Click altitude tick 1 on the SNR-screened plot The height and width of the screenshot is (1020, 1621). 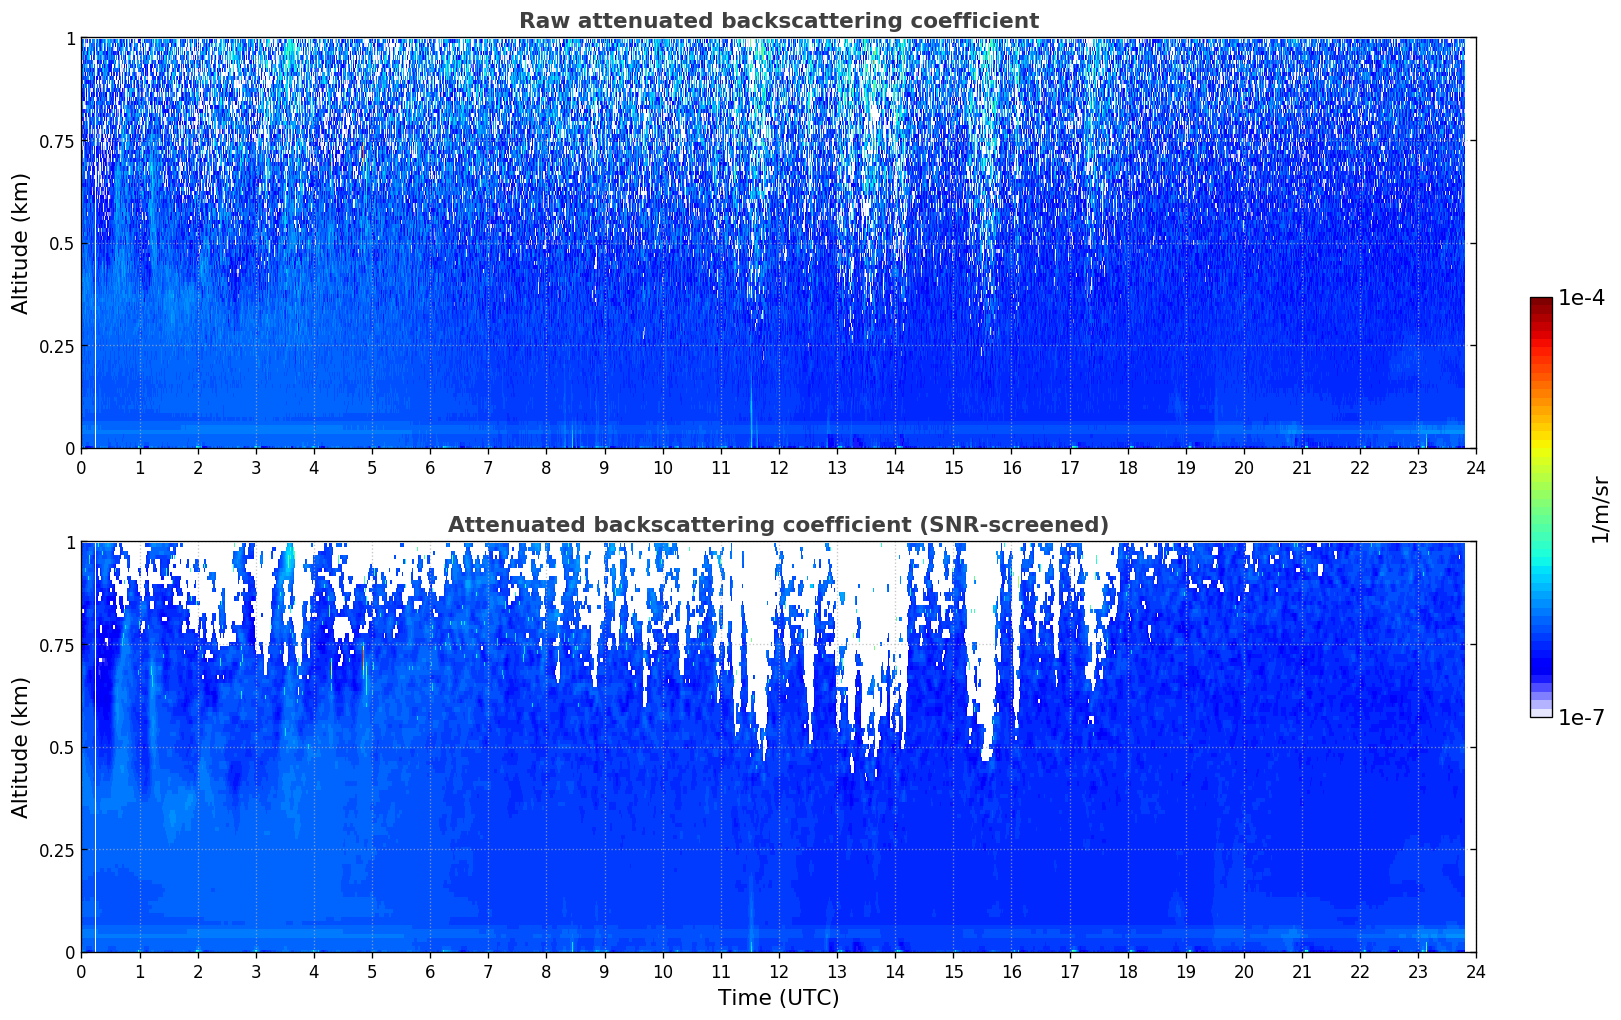click(x=69, y=542)
